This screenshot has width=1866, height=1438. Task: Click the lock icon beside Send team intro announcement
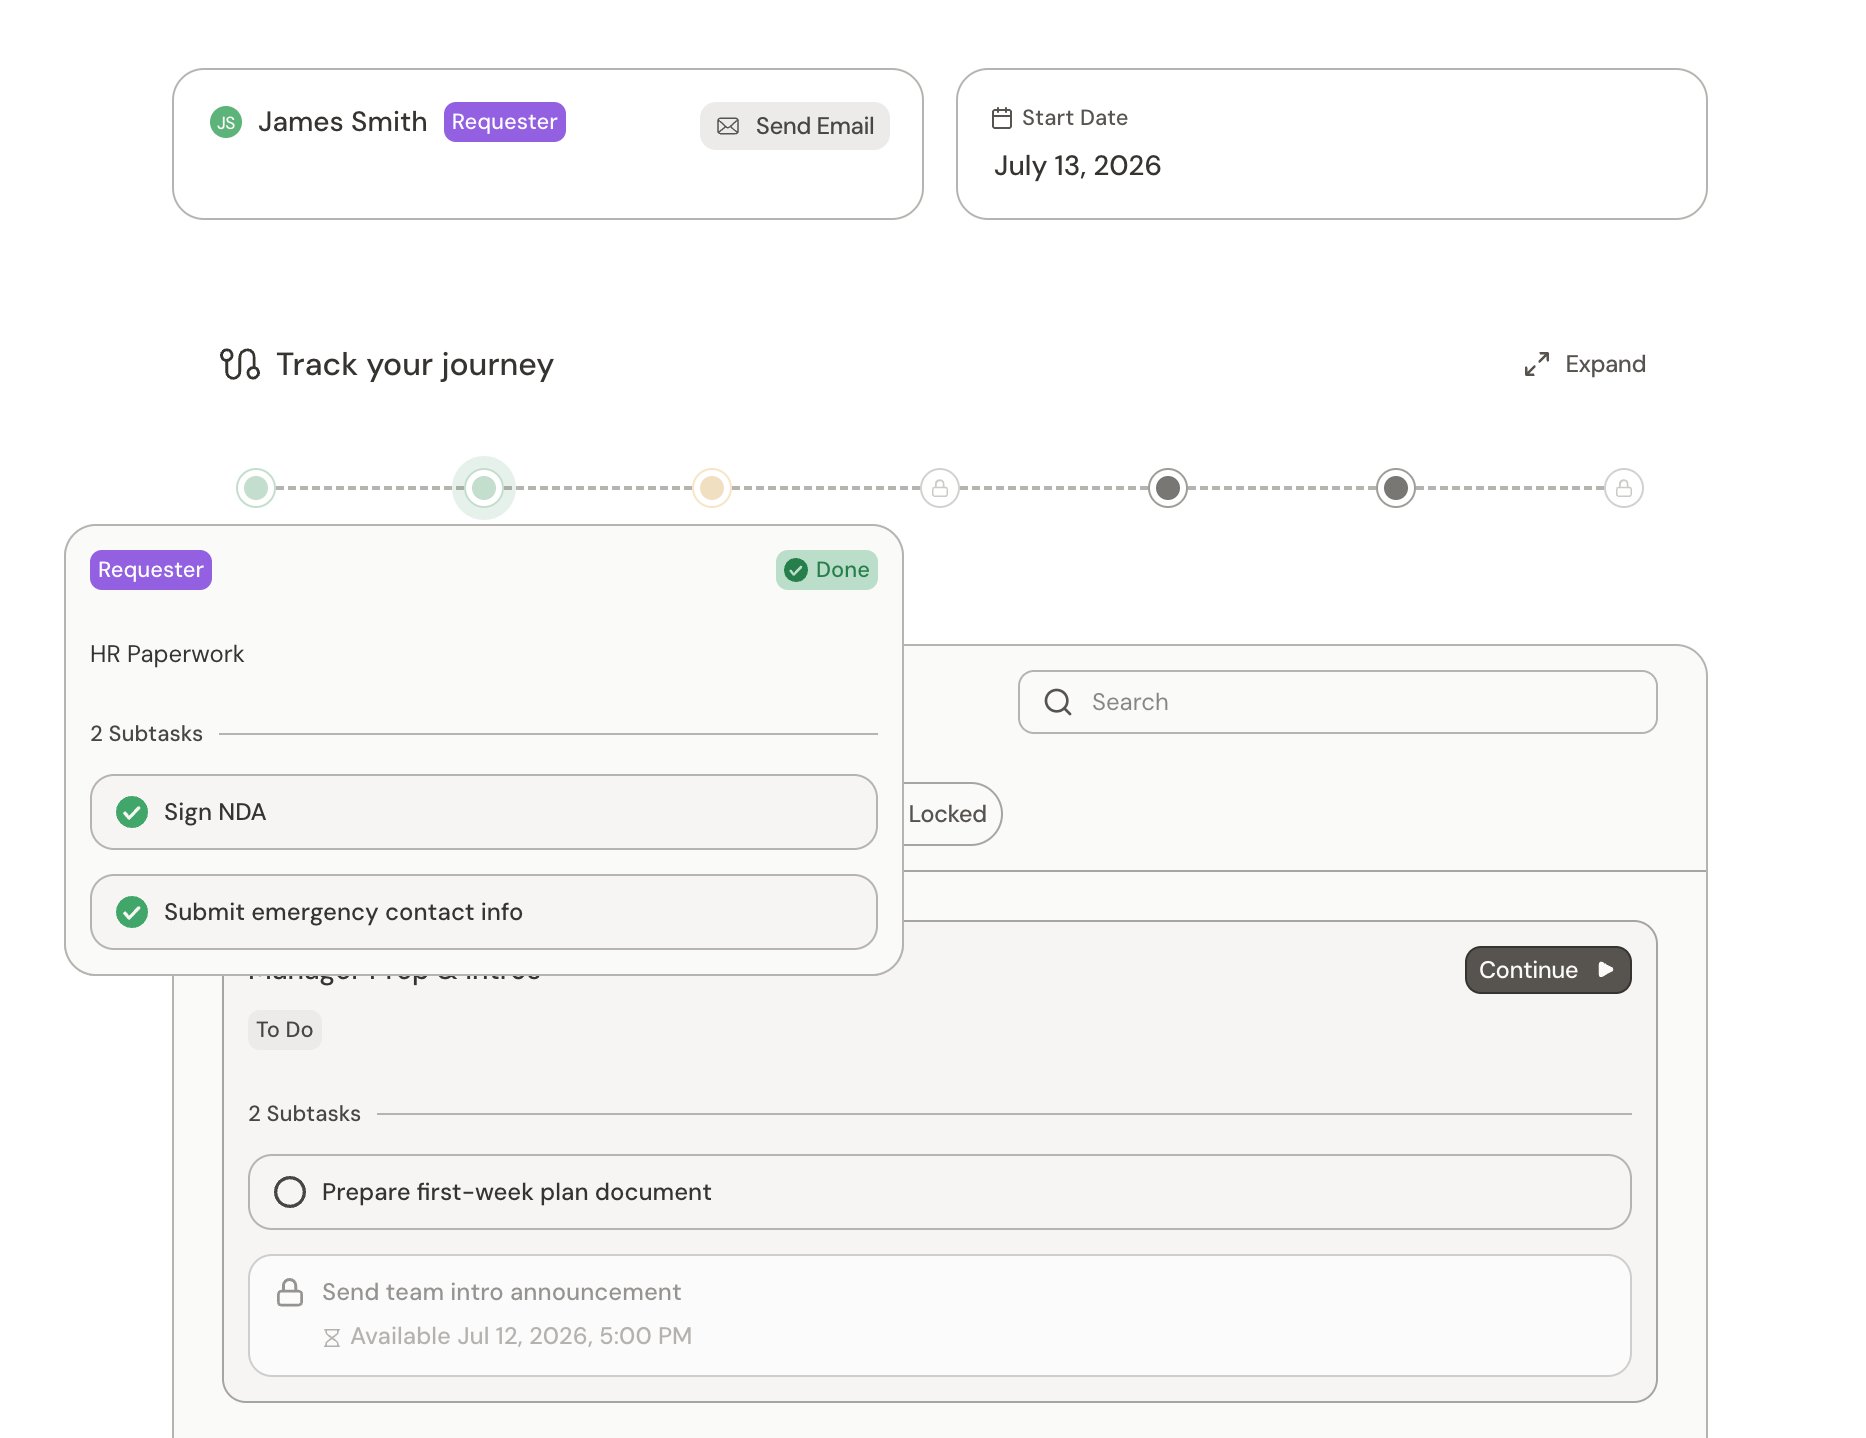(x=290, y=1292)
